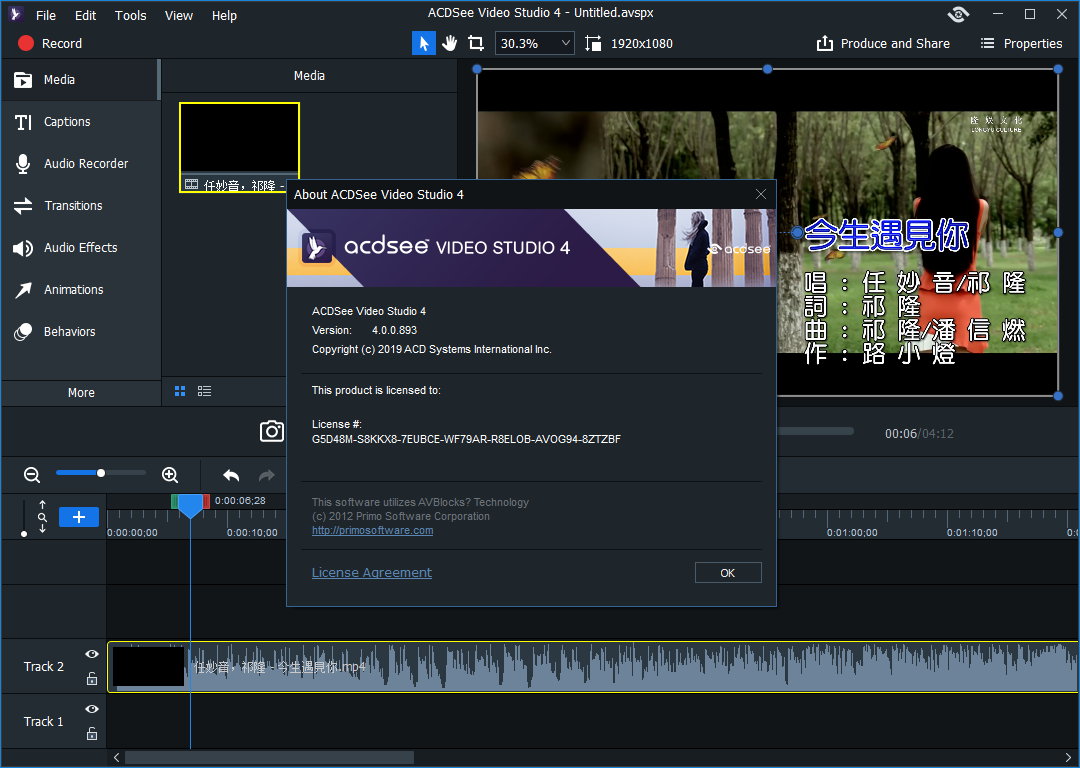Open the Captions sidebar section
This screenshot has height=768, width=1080.
(x=80, y=122)
